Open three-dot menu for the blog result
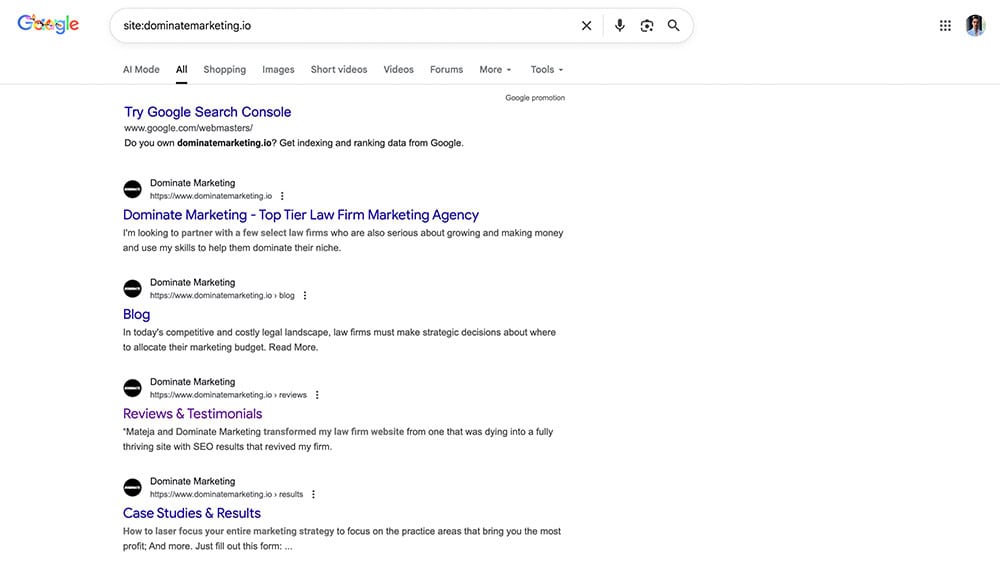This screenshot has width=1000, height=563. [305, 296]
